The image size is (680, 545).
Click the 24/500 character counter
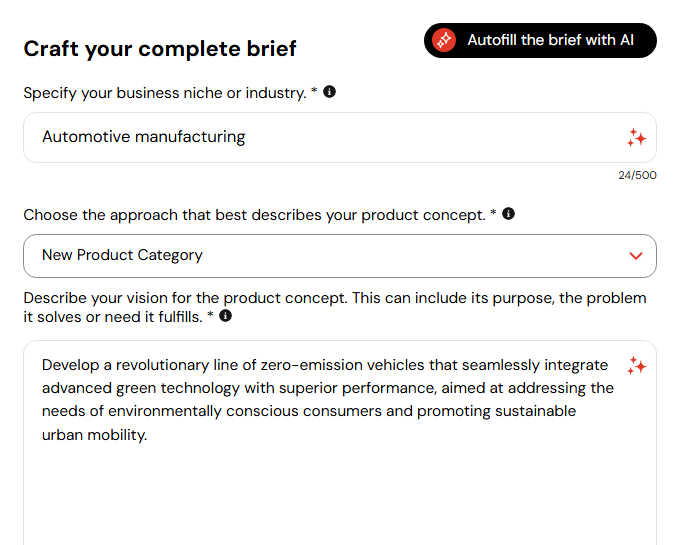637,175
